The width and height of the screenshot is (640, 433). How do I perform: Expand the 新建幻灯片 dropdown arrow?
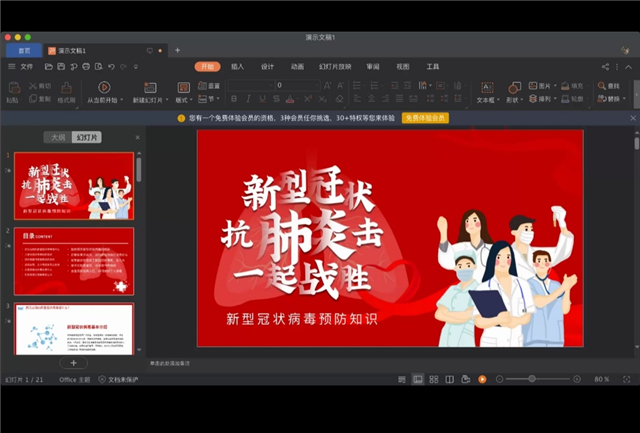click(167, 100)
